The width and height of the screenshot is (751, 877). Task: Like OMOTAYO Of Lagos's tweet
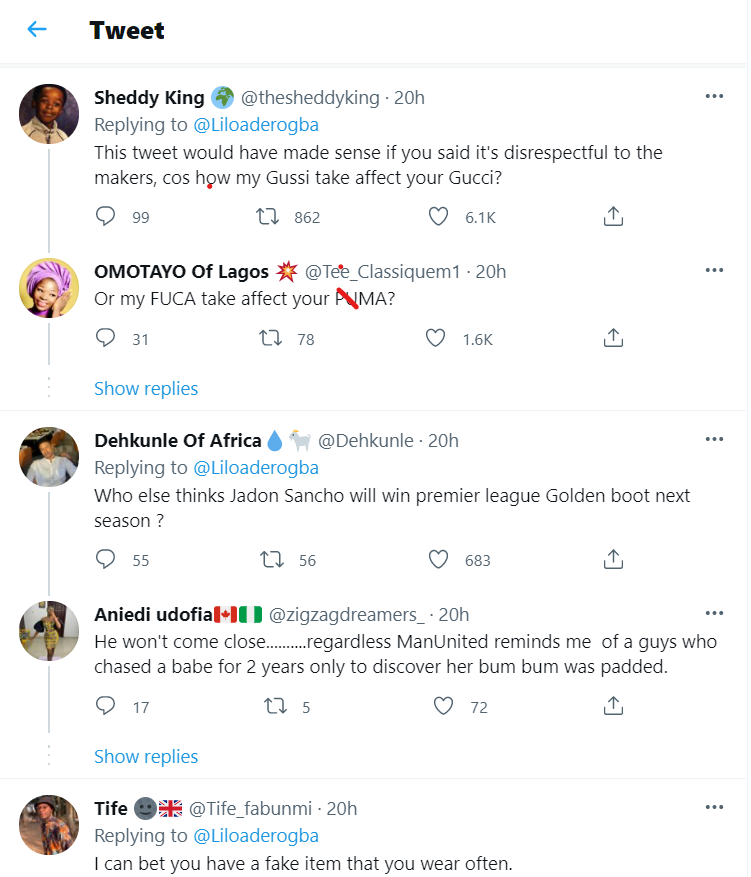coord(435,339)
